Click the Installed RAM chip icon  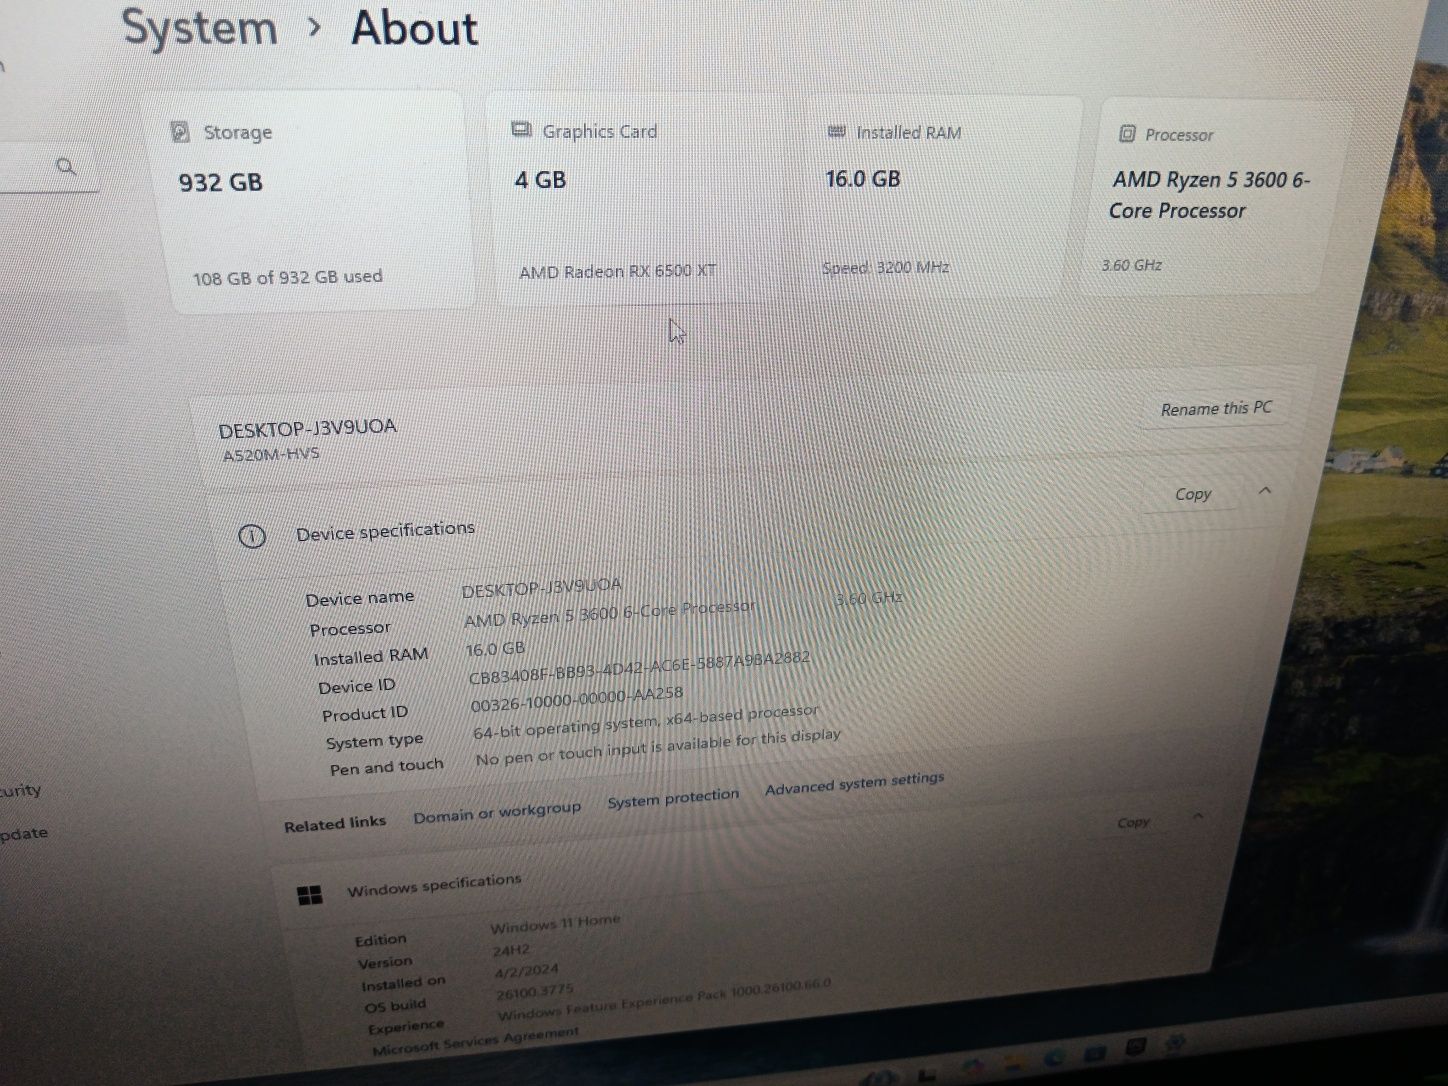coord(837,132)
